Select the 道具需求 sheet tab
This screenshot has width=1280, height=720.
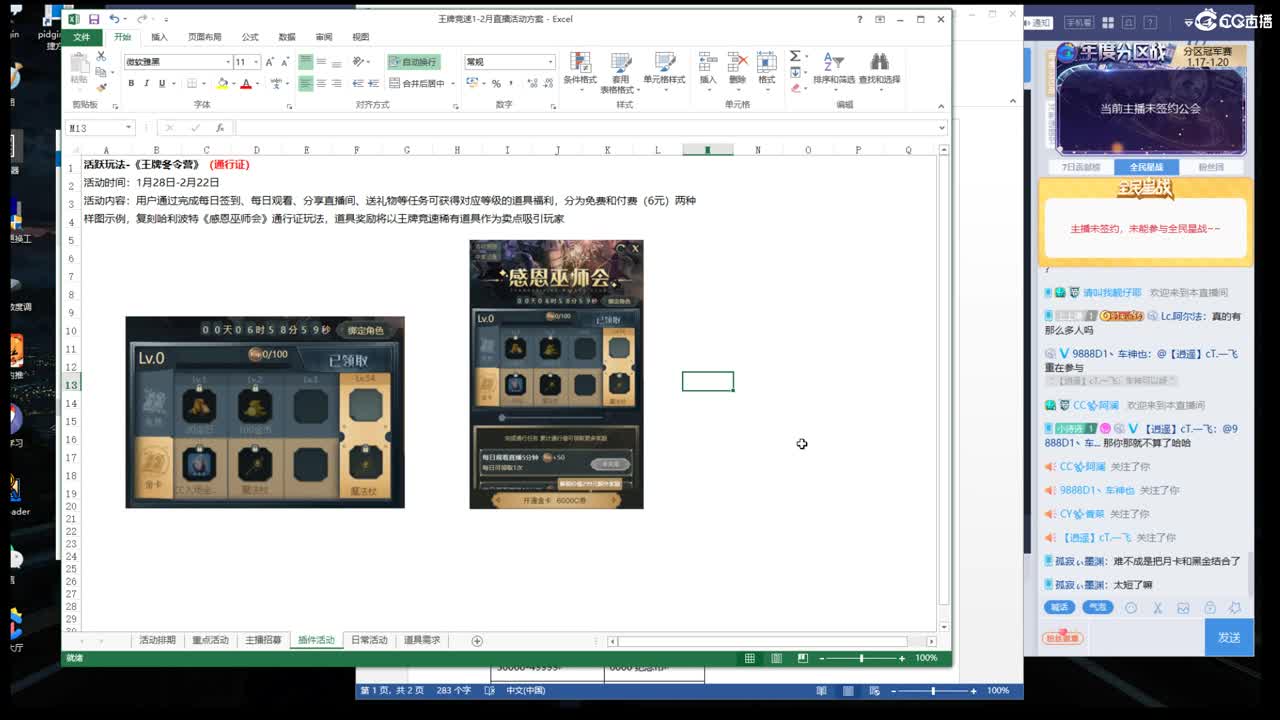click(422, 640)
